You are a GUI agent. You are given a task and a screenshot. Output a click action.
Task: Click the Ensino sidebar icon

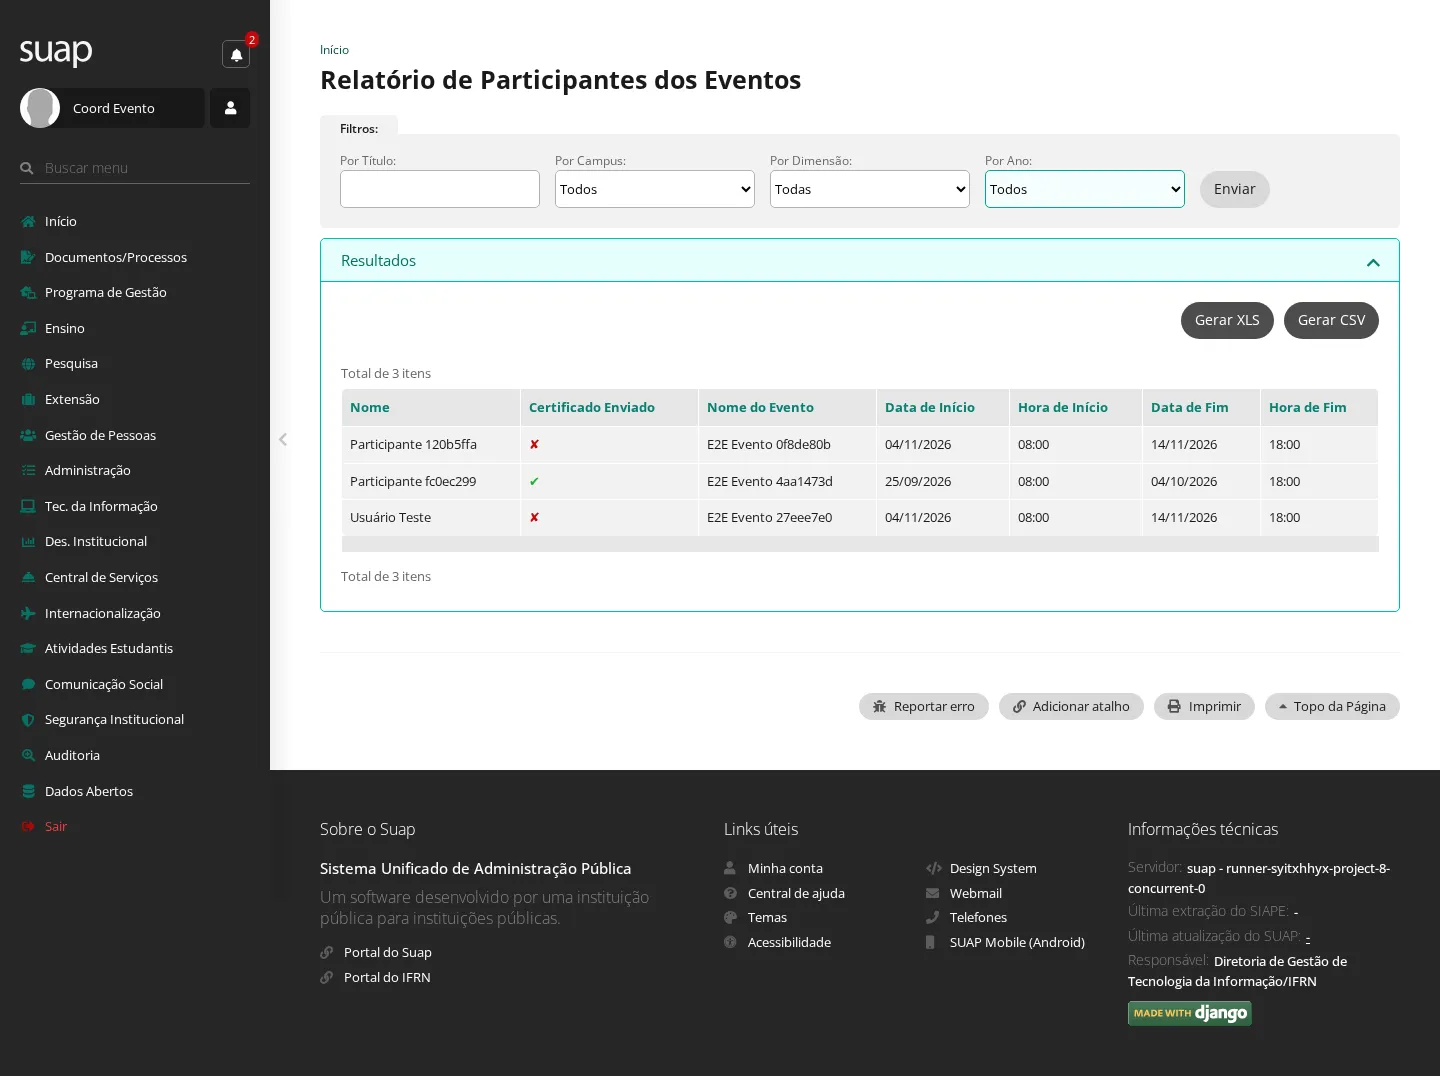(28, 328)
